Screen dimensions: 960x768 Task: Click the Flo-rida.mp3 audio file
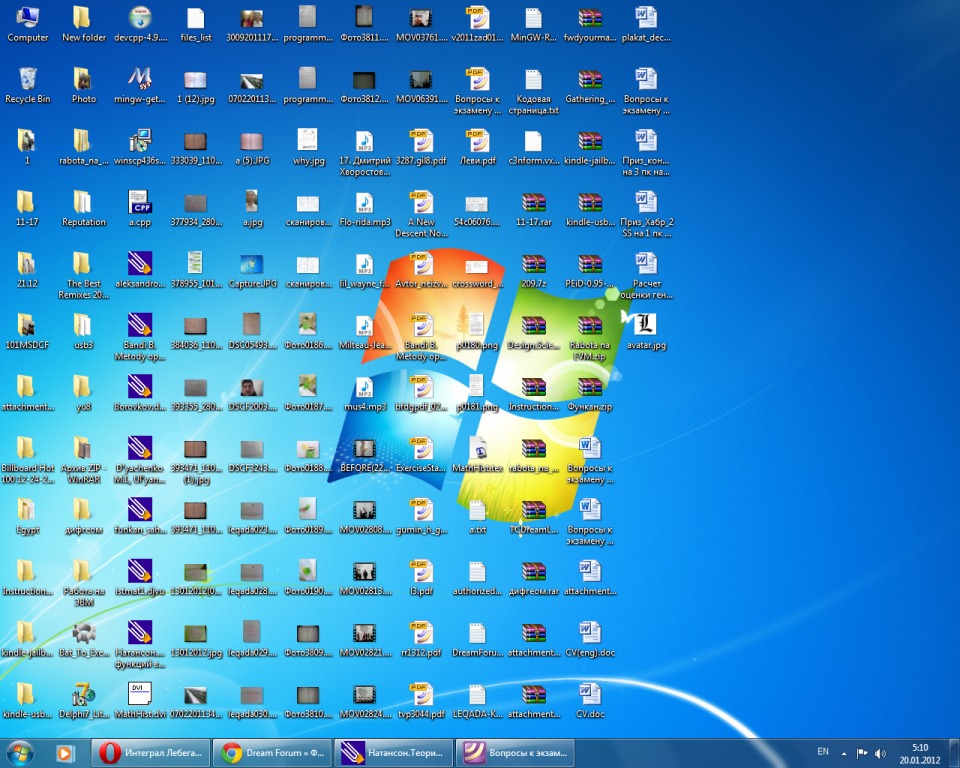coord(365,209)
